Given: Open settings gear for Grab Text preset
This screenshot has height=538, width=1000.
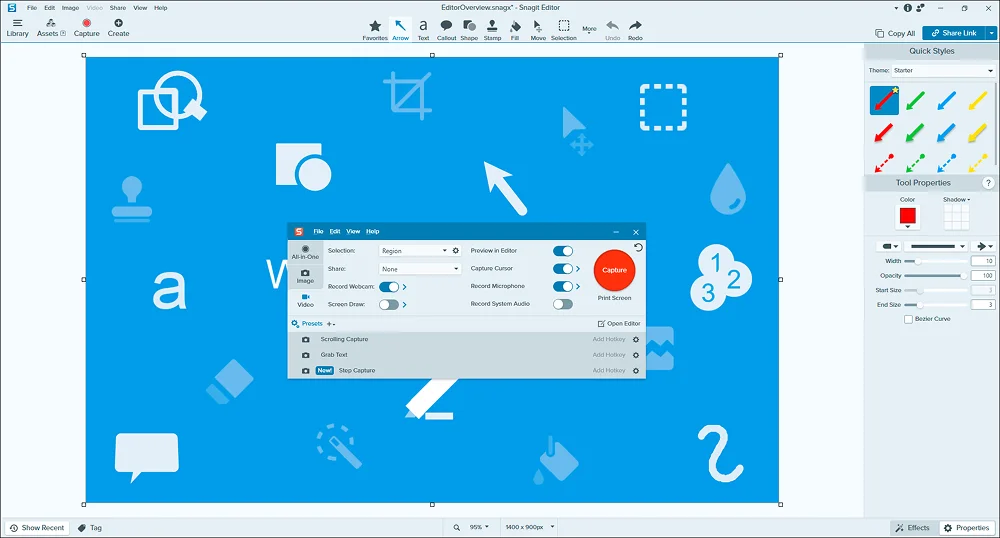Looking at the screenshot, I should click(636, 355).
